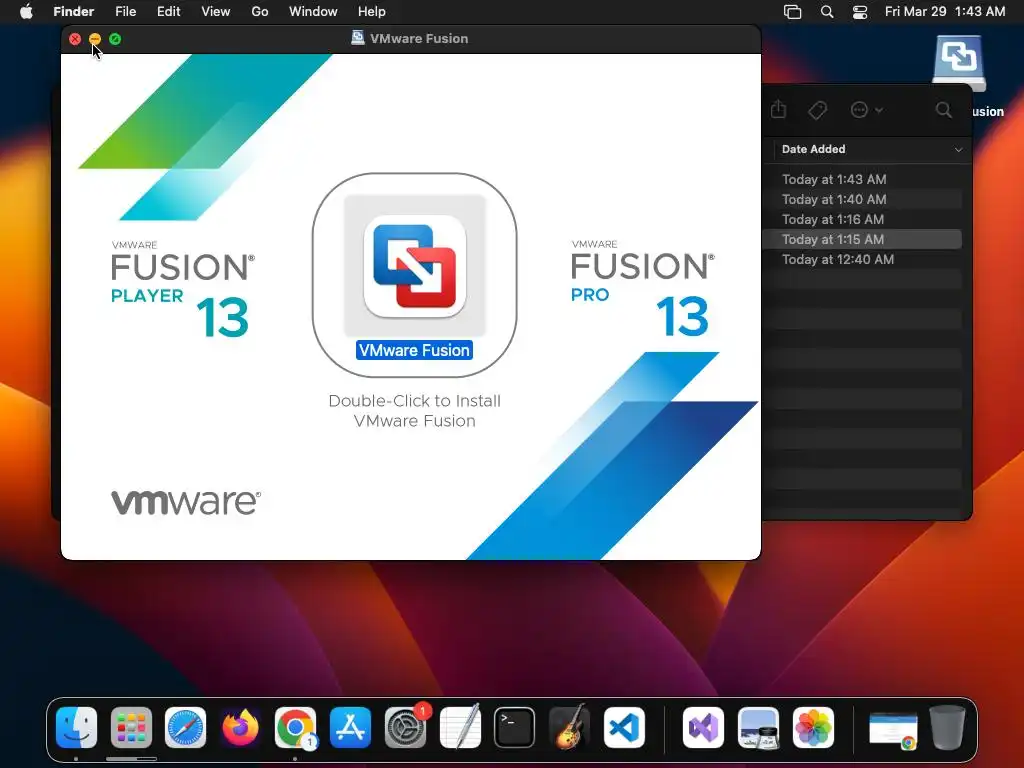Open Preview app in the Dock
The width and height of the screenshot is (1024, 768).
coord(758,727)
